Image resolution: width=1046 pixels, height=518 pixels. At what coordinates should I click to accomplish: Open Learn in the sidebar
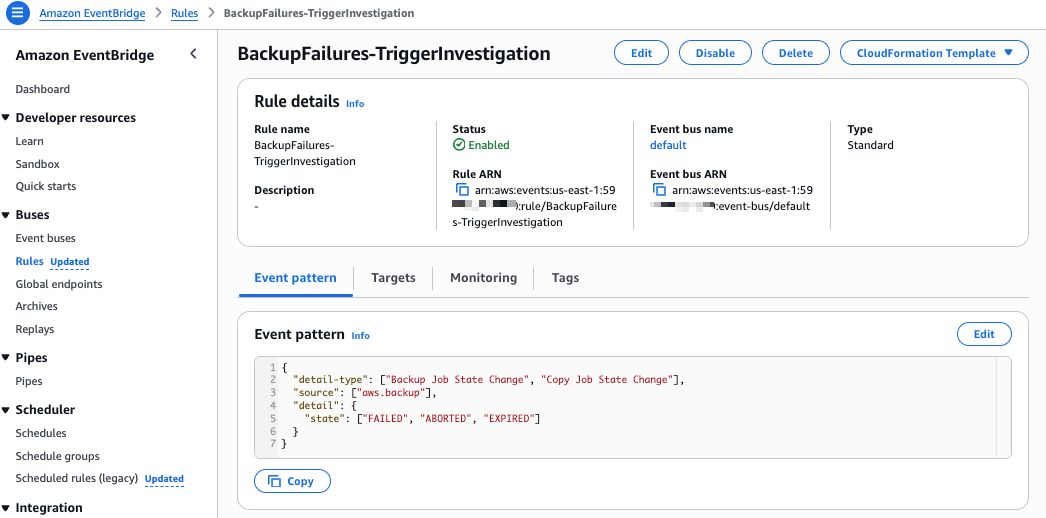29,141
